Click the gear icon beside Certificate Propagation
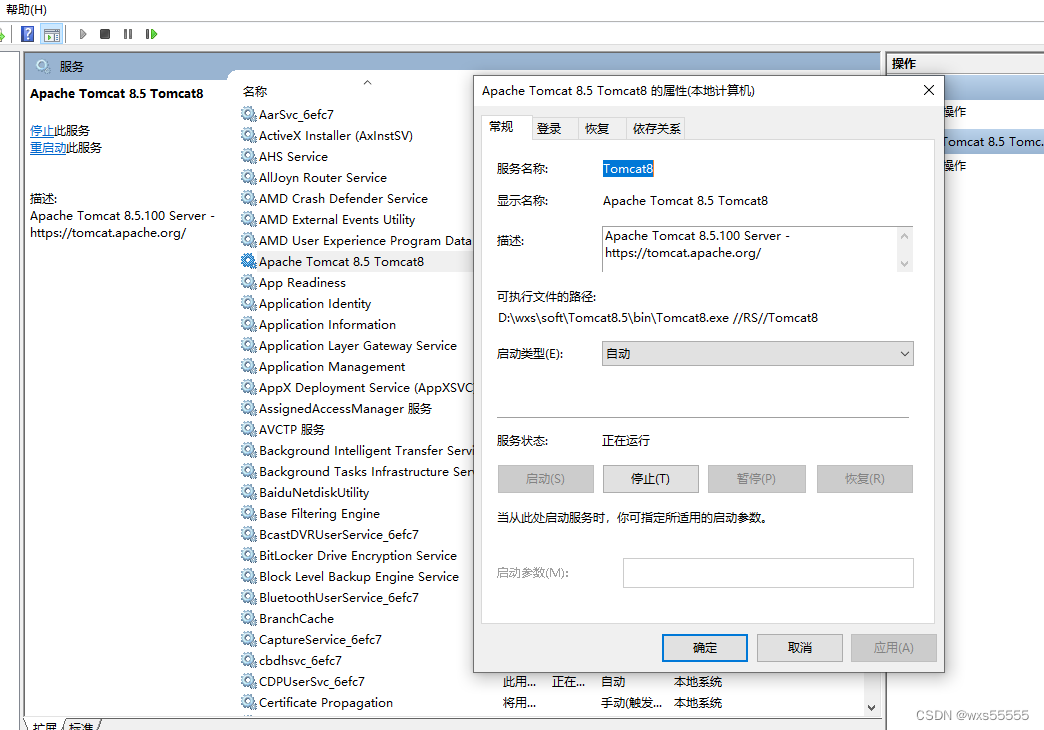1044x730 pixels. [x=248, y=702]
